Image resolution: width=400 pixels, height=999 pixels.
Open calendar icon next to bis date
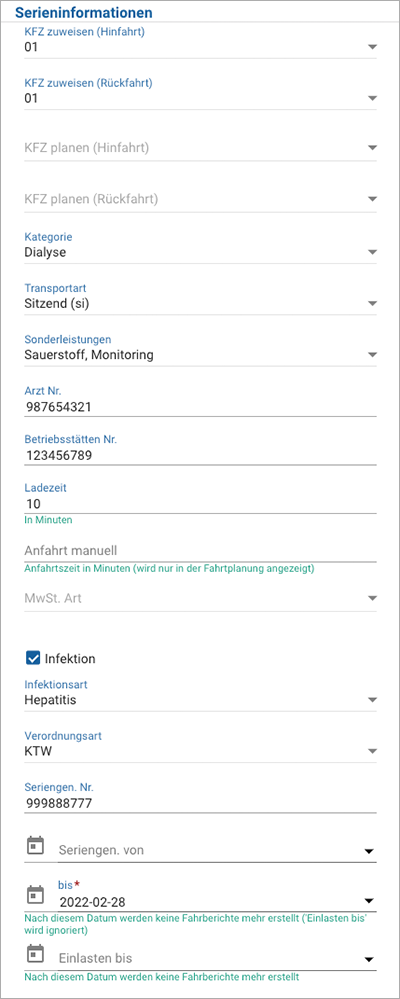point(36,894)
